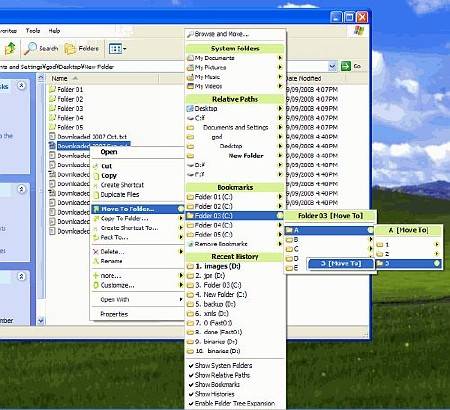Select Folder 03 in file list
The image size is (450, 410).
[x=70, y=108]
